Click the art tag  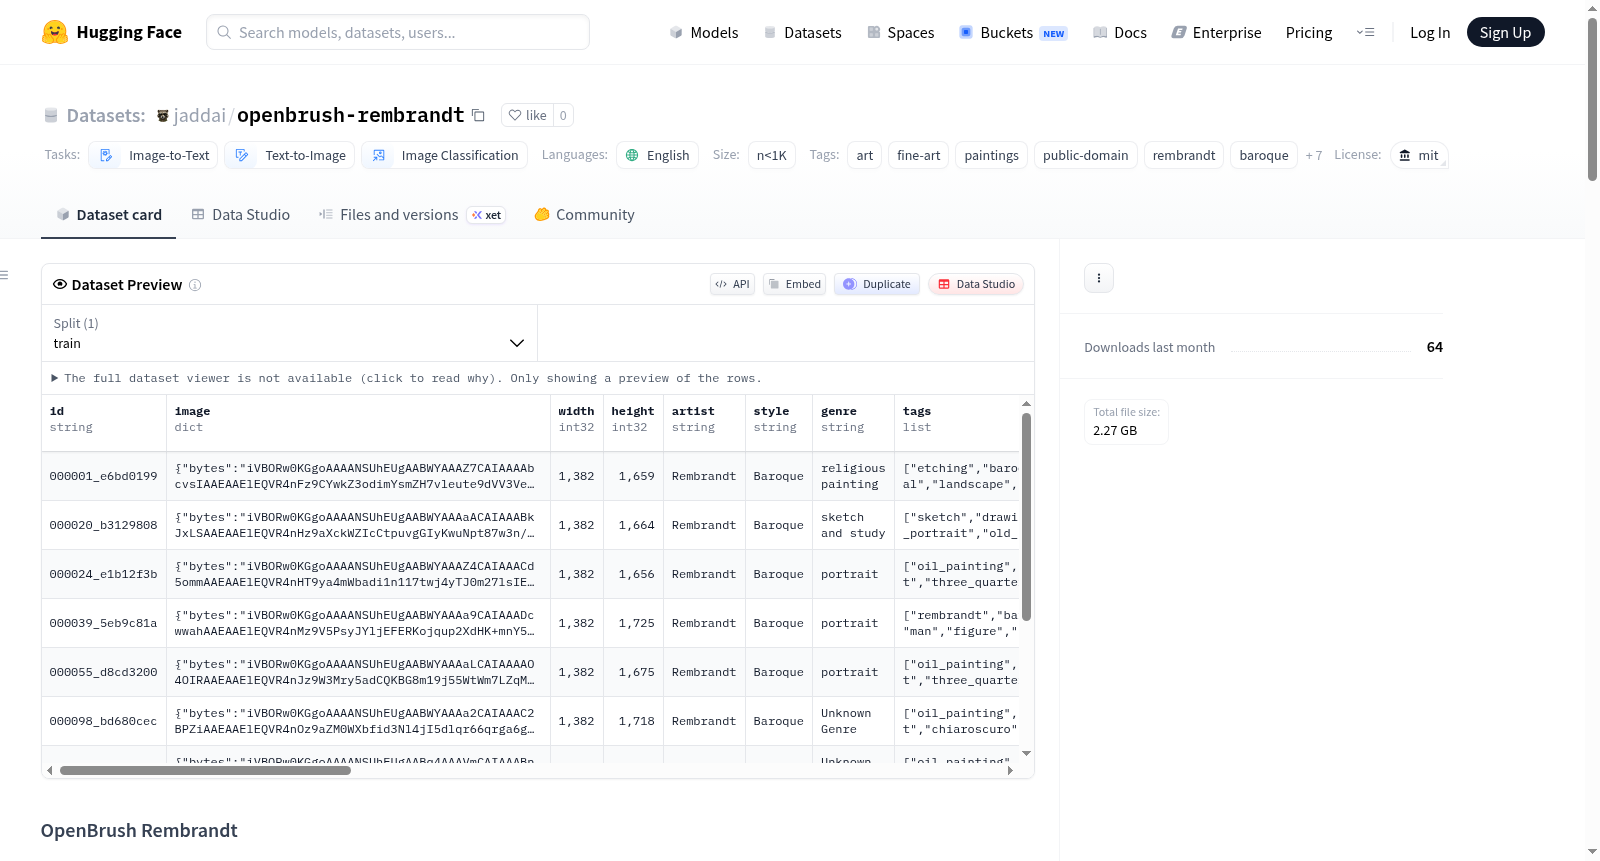tap(865, 155)
